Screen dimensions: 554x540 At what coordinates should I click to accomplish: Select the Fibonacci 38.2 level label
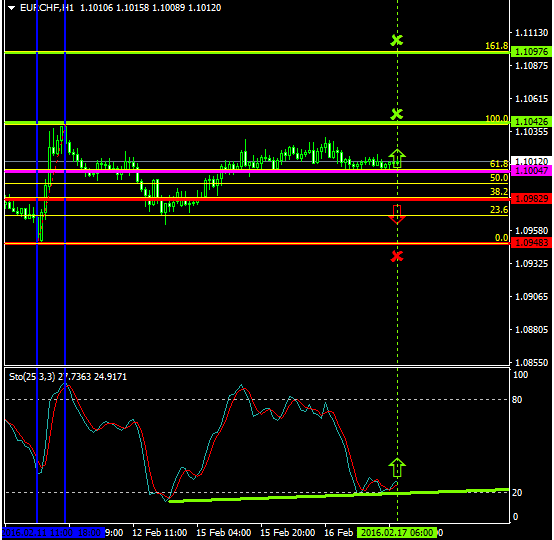pyautogui.click(x=499, y=192)
